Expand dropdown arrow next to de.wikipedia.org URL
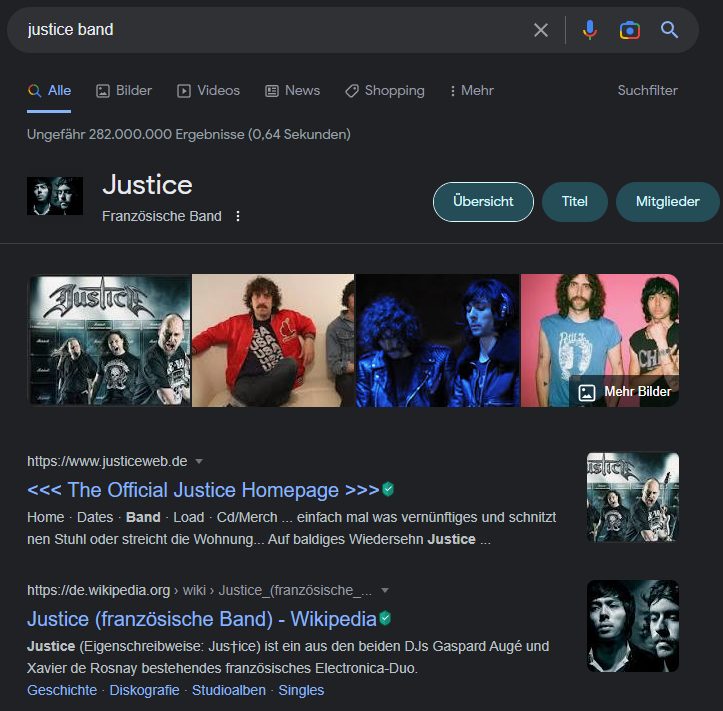The height and width of the screenshot is (711, 723). click(x=385, y=590)
